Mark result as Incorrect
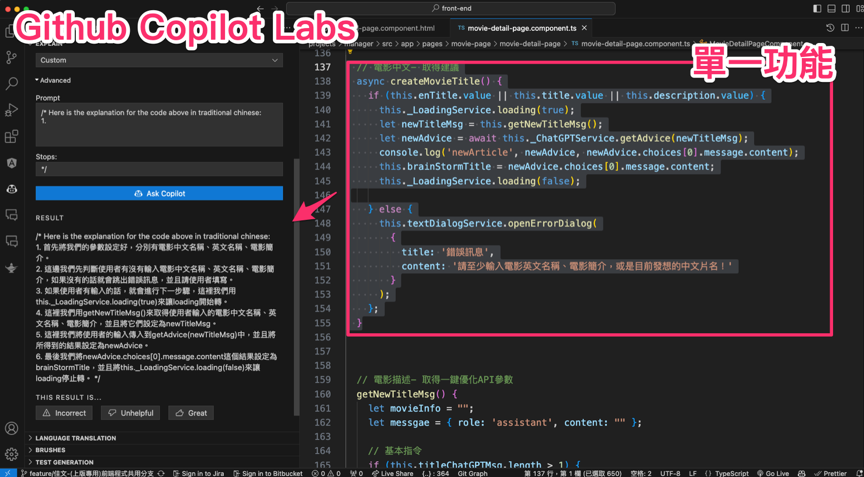The width and height of the screenshot is (864, 477). click(x=64, y=413)
